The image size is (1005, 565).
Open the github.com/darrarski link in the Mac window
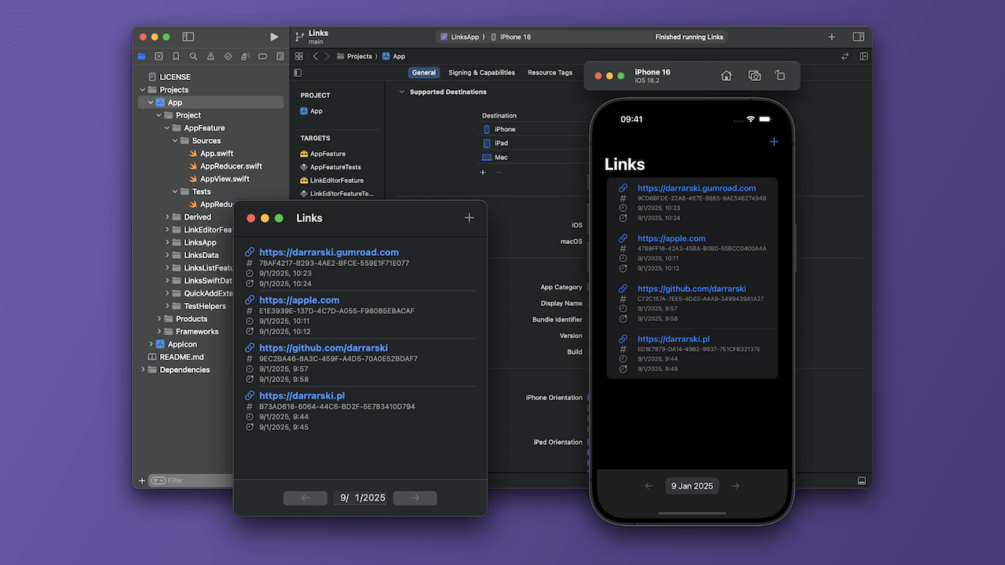coord(323,348)
